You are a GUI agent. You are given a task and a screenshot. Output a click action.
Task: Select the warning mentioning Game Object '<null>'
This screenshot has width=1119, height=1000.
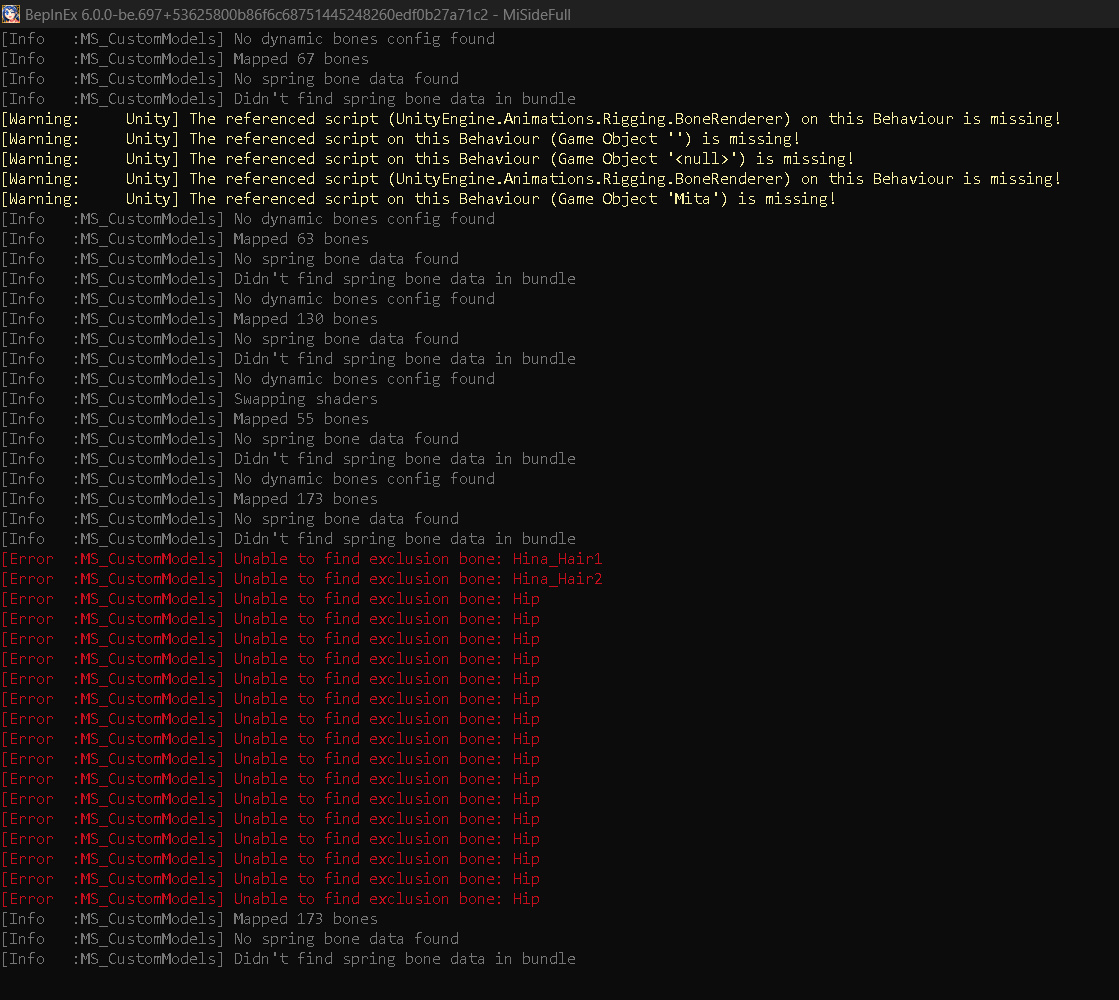click(520, 159)
